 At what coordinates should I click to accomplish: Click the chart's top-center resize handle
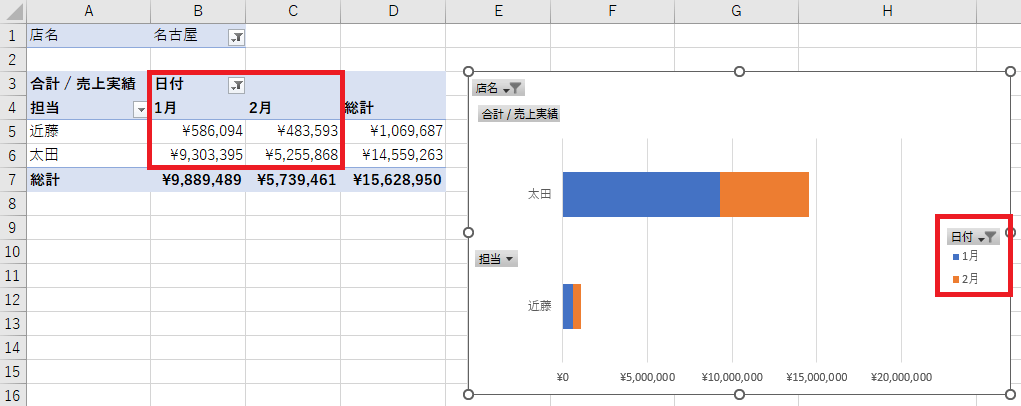(x=739, y=71)
